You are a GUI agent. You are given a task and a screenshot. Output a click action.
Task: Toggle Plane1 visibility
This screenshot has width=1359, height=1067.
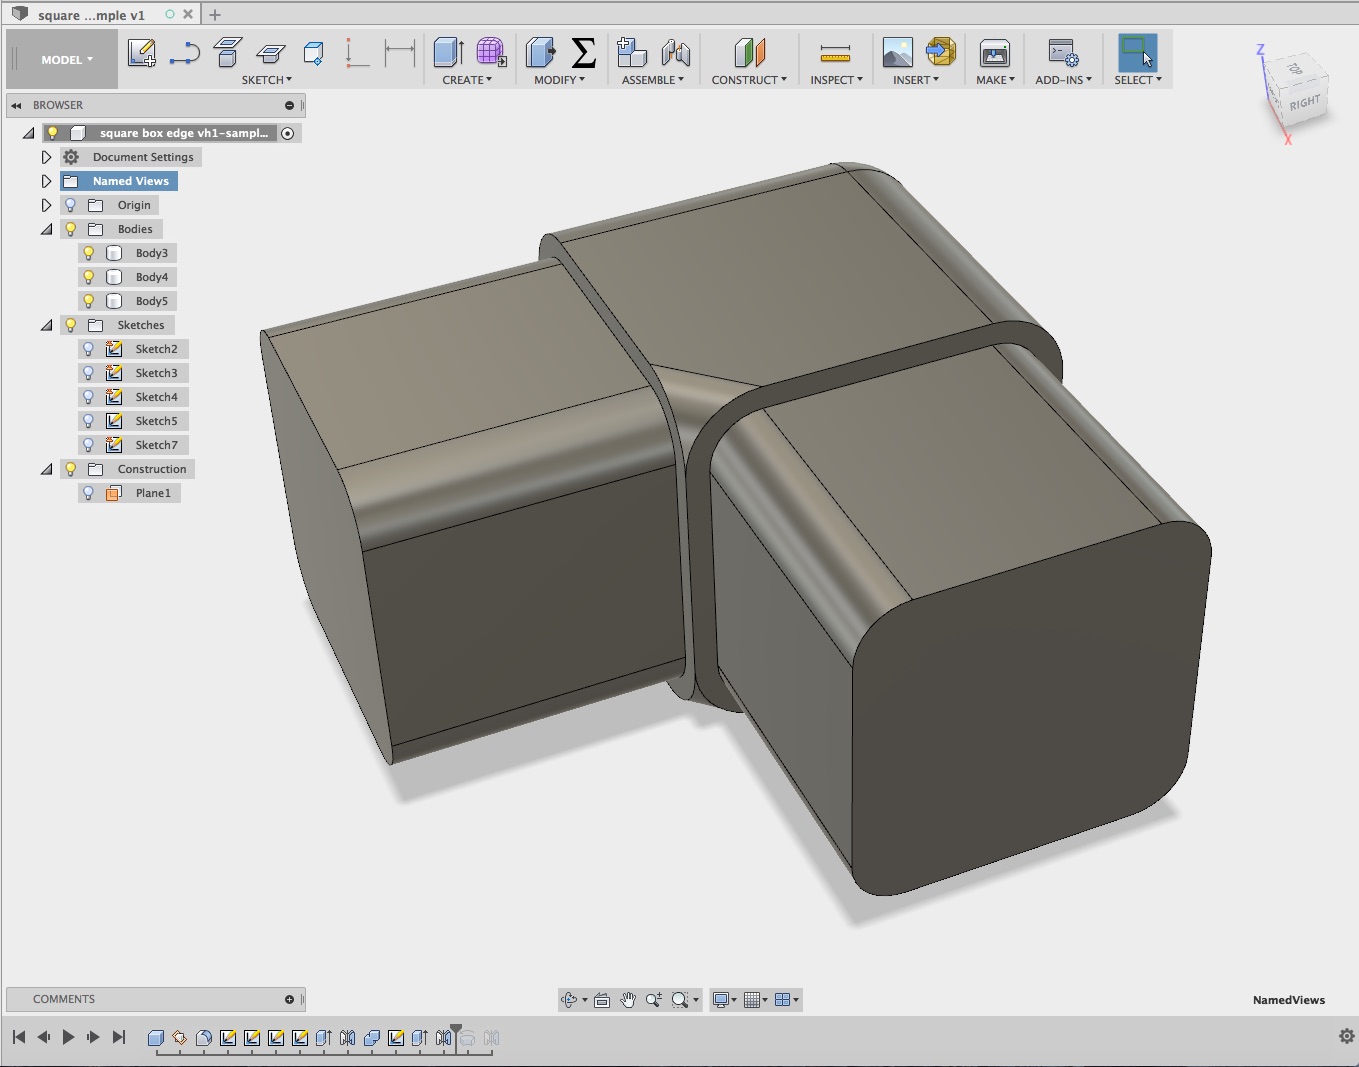pos(90,493)
